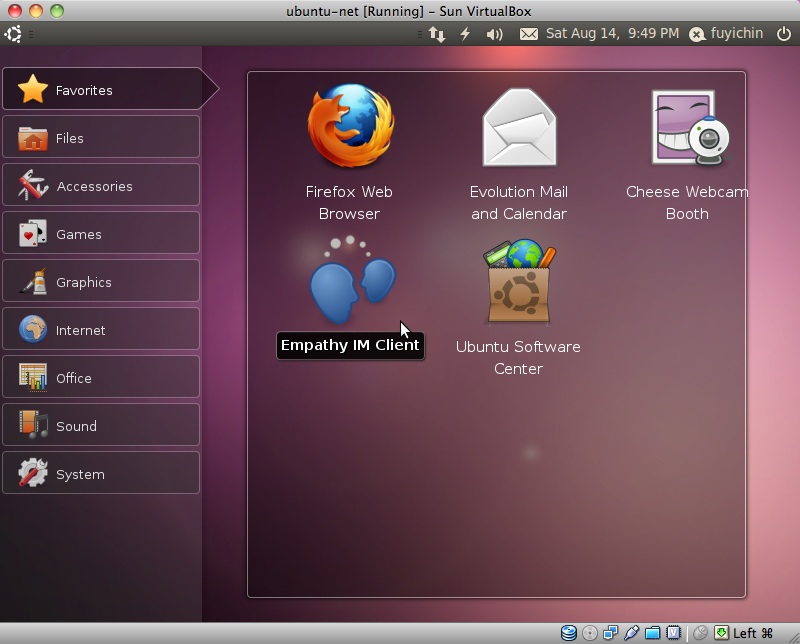Open Evolution Mail and Calendar
Screen dimensions: 800x644
[517, 127]
